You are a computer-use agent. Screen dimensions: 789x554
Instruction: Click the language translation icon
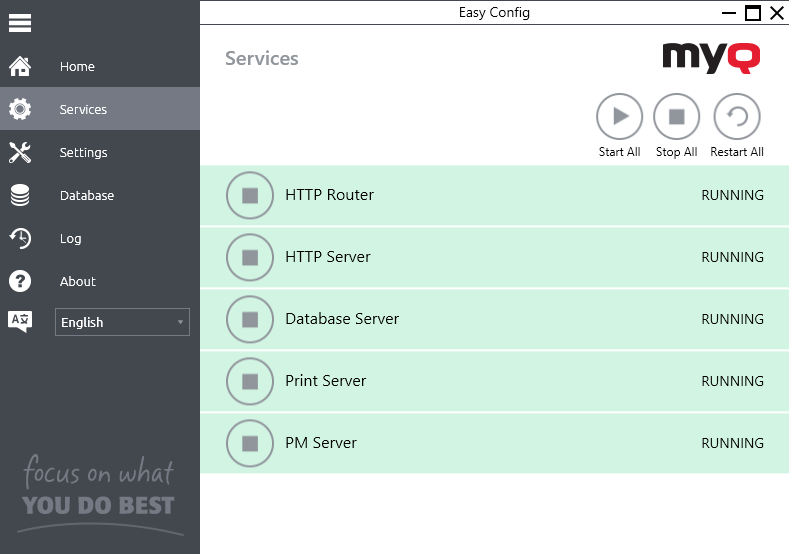(x=20, y=321)
